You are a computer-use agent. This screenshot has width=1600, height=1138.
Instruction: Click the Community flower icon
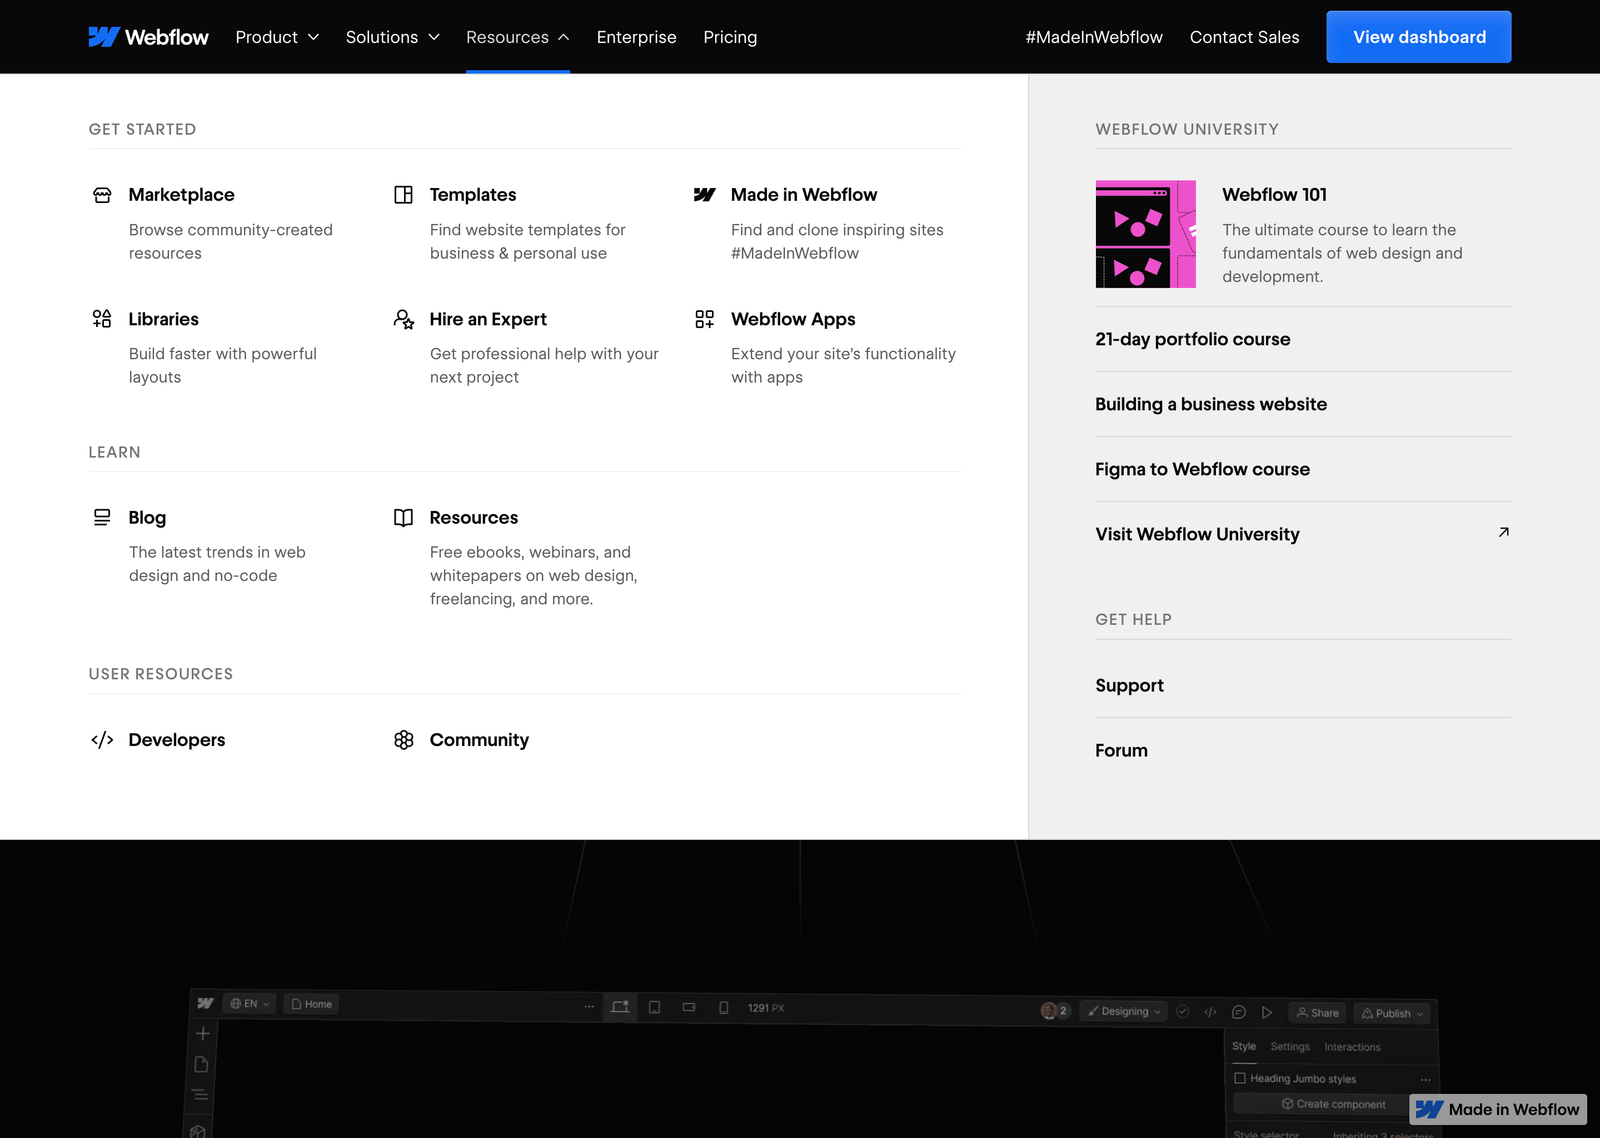[403, 740]
